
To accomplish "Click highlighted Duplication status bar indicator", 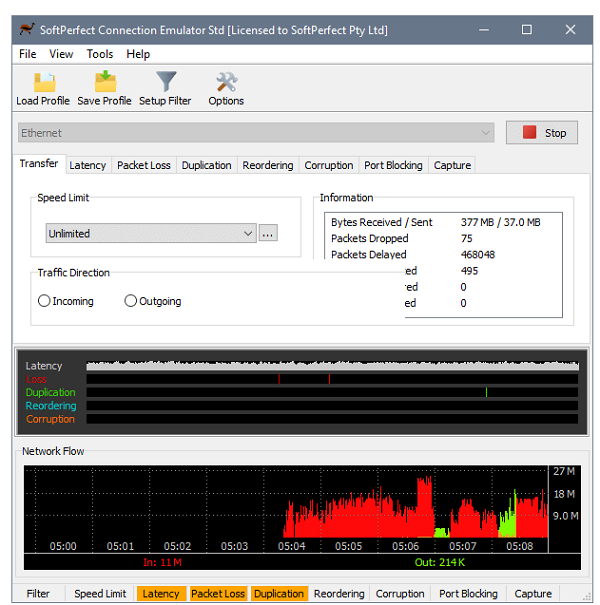I will tap(279, 593).
